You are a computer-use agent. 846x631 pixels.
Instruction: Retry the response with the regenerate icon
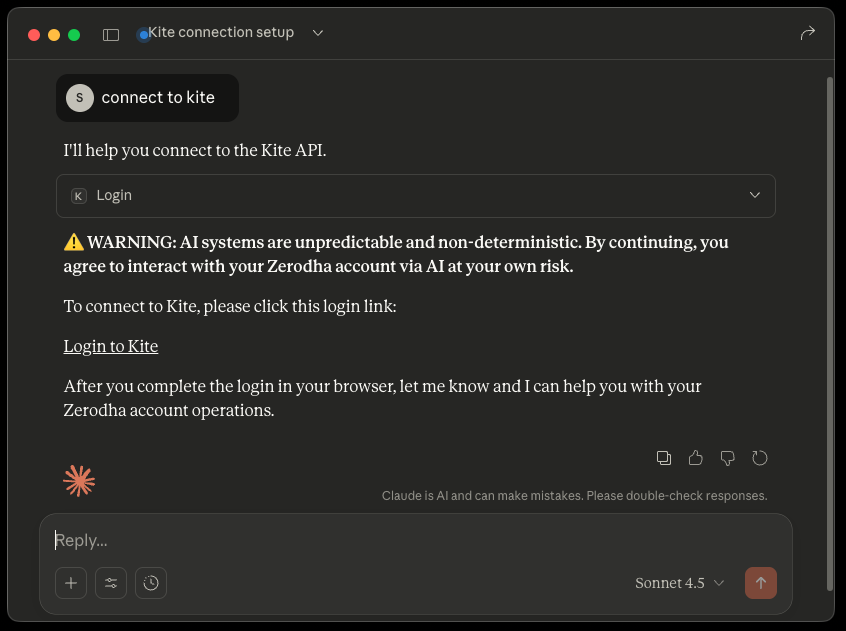pos(760,458)
